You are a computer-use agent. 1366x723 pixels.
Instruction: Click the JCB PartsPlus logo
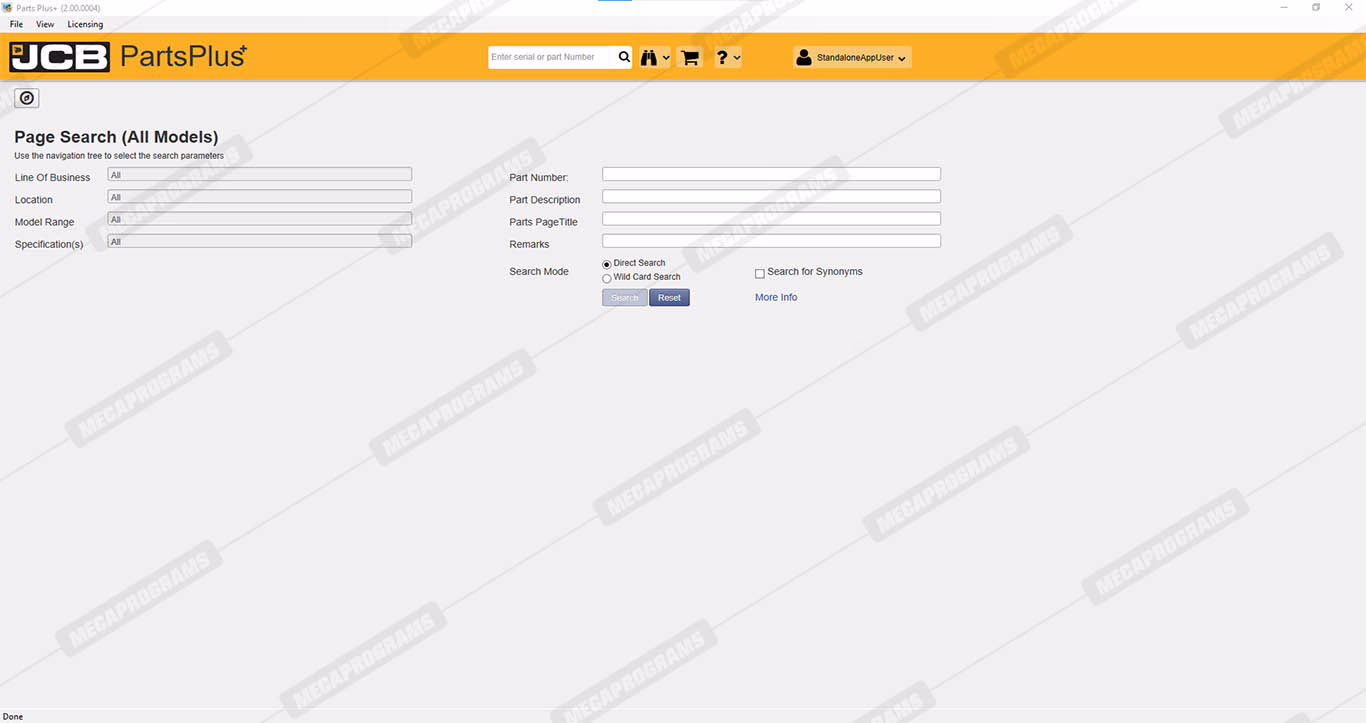(x=128, y=57)
